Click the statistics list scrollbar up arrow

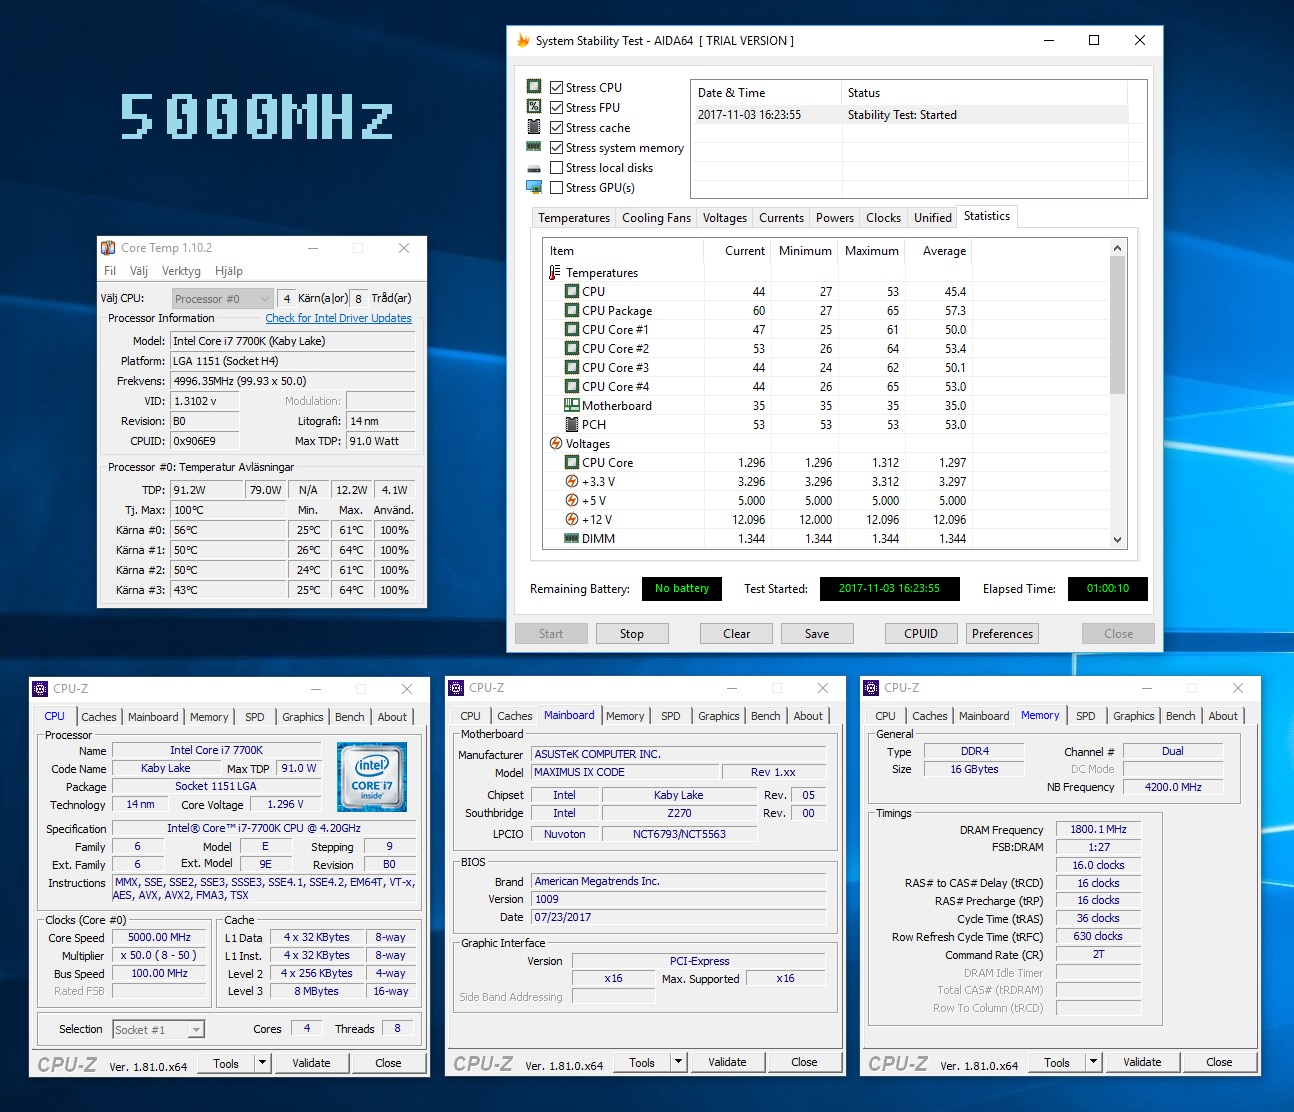(1117, 248)
